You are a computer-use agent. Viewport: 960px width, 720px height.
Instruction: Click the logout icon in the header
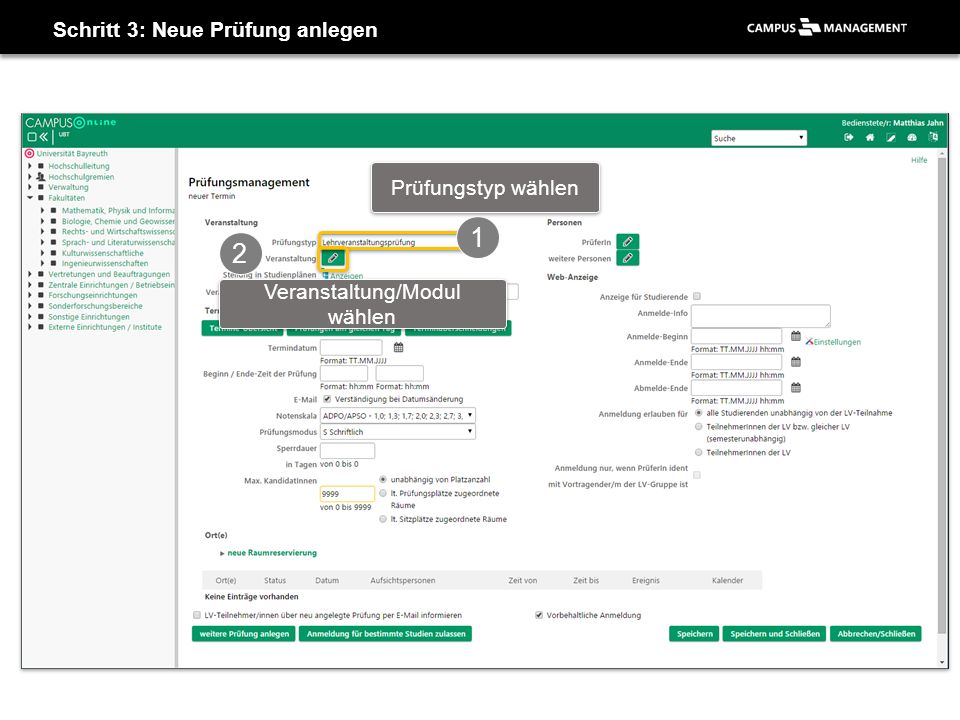pos(849,138)
